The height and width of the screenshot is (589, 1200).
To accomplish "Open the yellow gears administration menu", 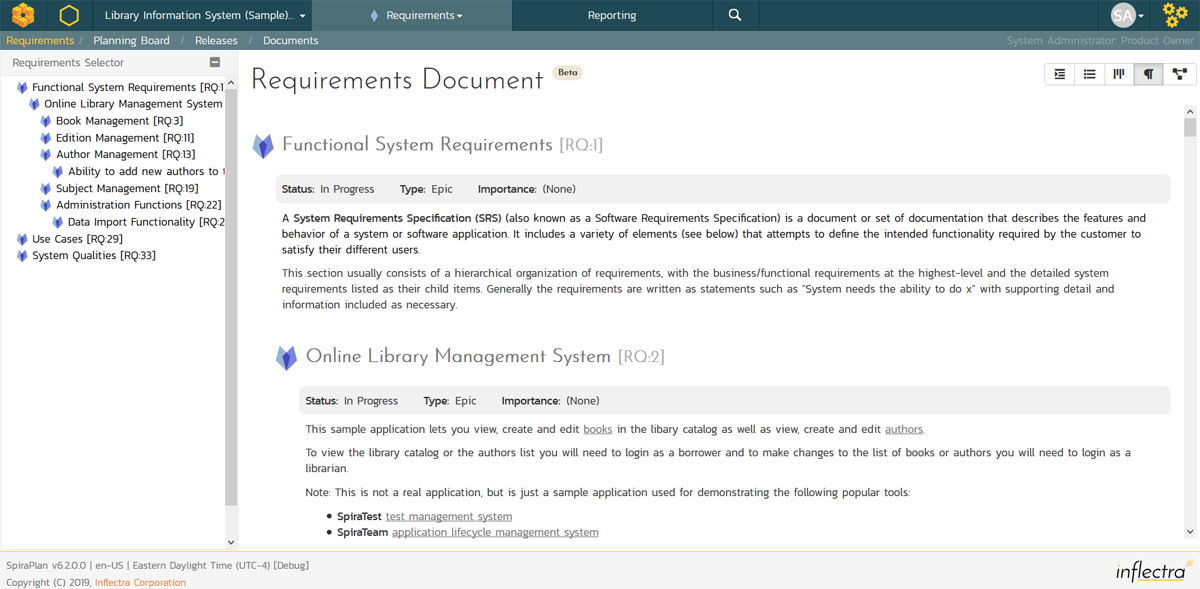I will pyautogui.click(x=1175, y=15).
